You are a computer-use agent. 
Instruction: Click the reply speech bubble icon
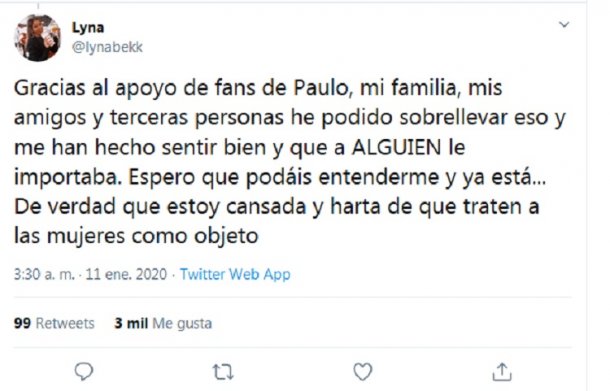(x=84, y=371)
